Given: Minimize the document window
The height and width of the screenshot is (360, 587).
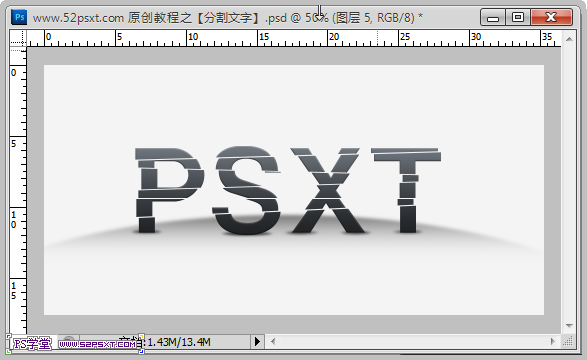Looking at the screenshot, I should (493, 17).
